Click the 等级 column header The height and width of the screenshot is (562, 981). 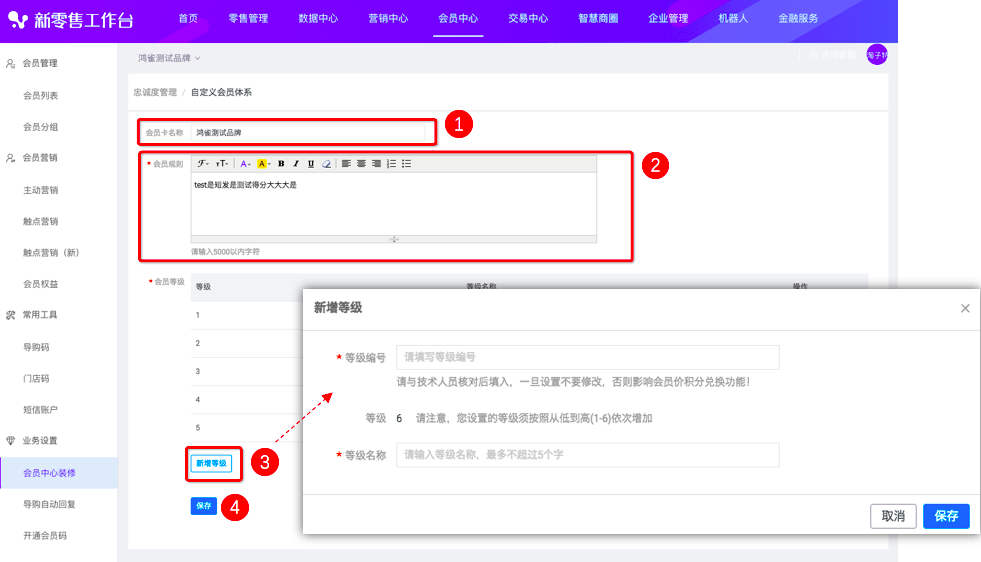203,287
